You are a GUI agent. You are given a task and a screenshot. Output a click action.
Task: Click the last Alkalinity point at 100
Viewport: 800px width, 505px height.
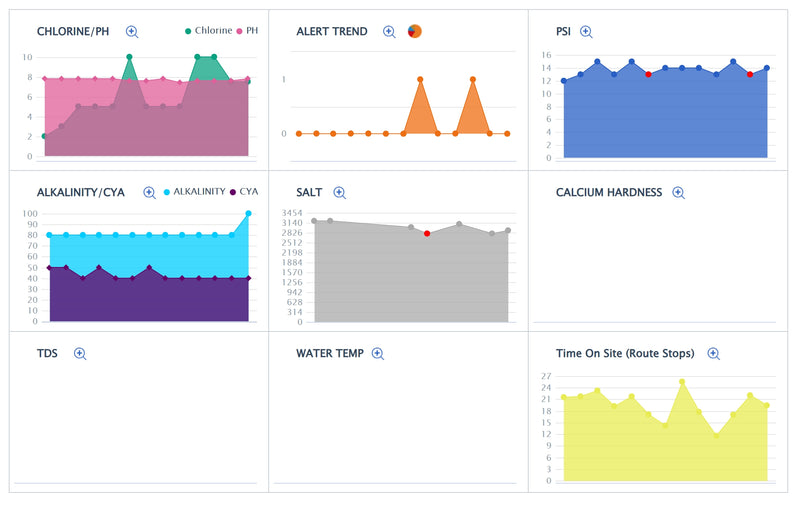pos(248,213)
